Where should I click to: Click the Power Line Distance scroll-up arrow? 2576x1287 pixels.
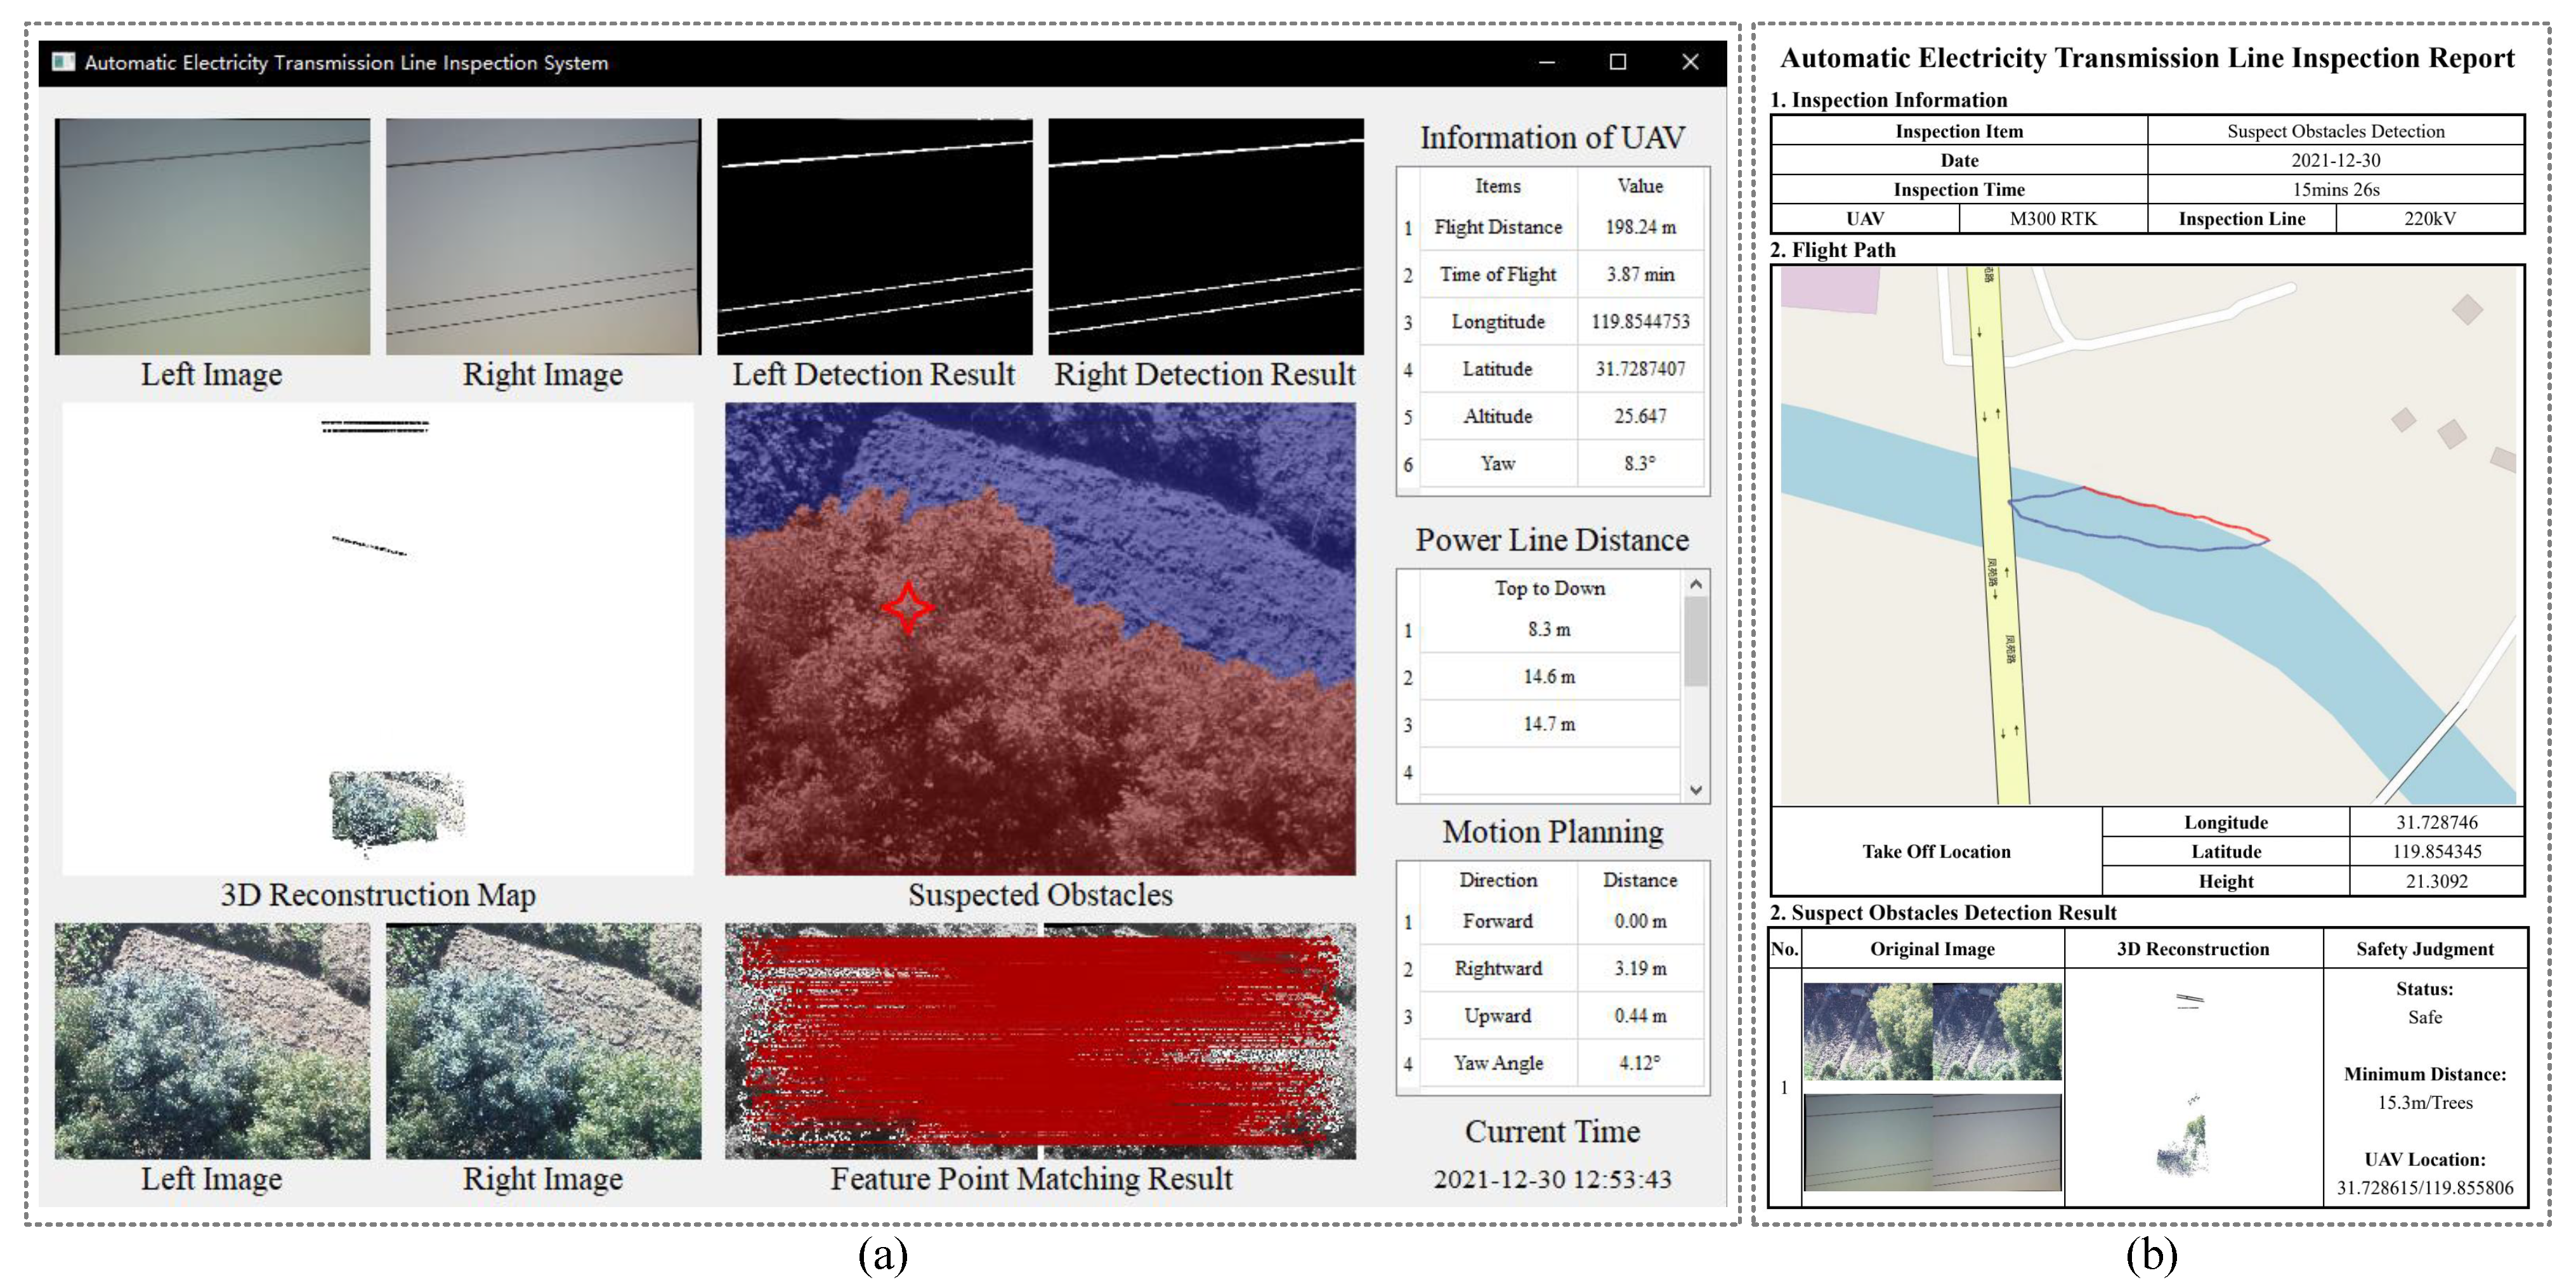point(1695,583)
